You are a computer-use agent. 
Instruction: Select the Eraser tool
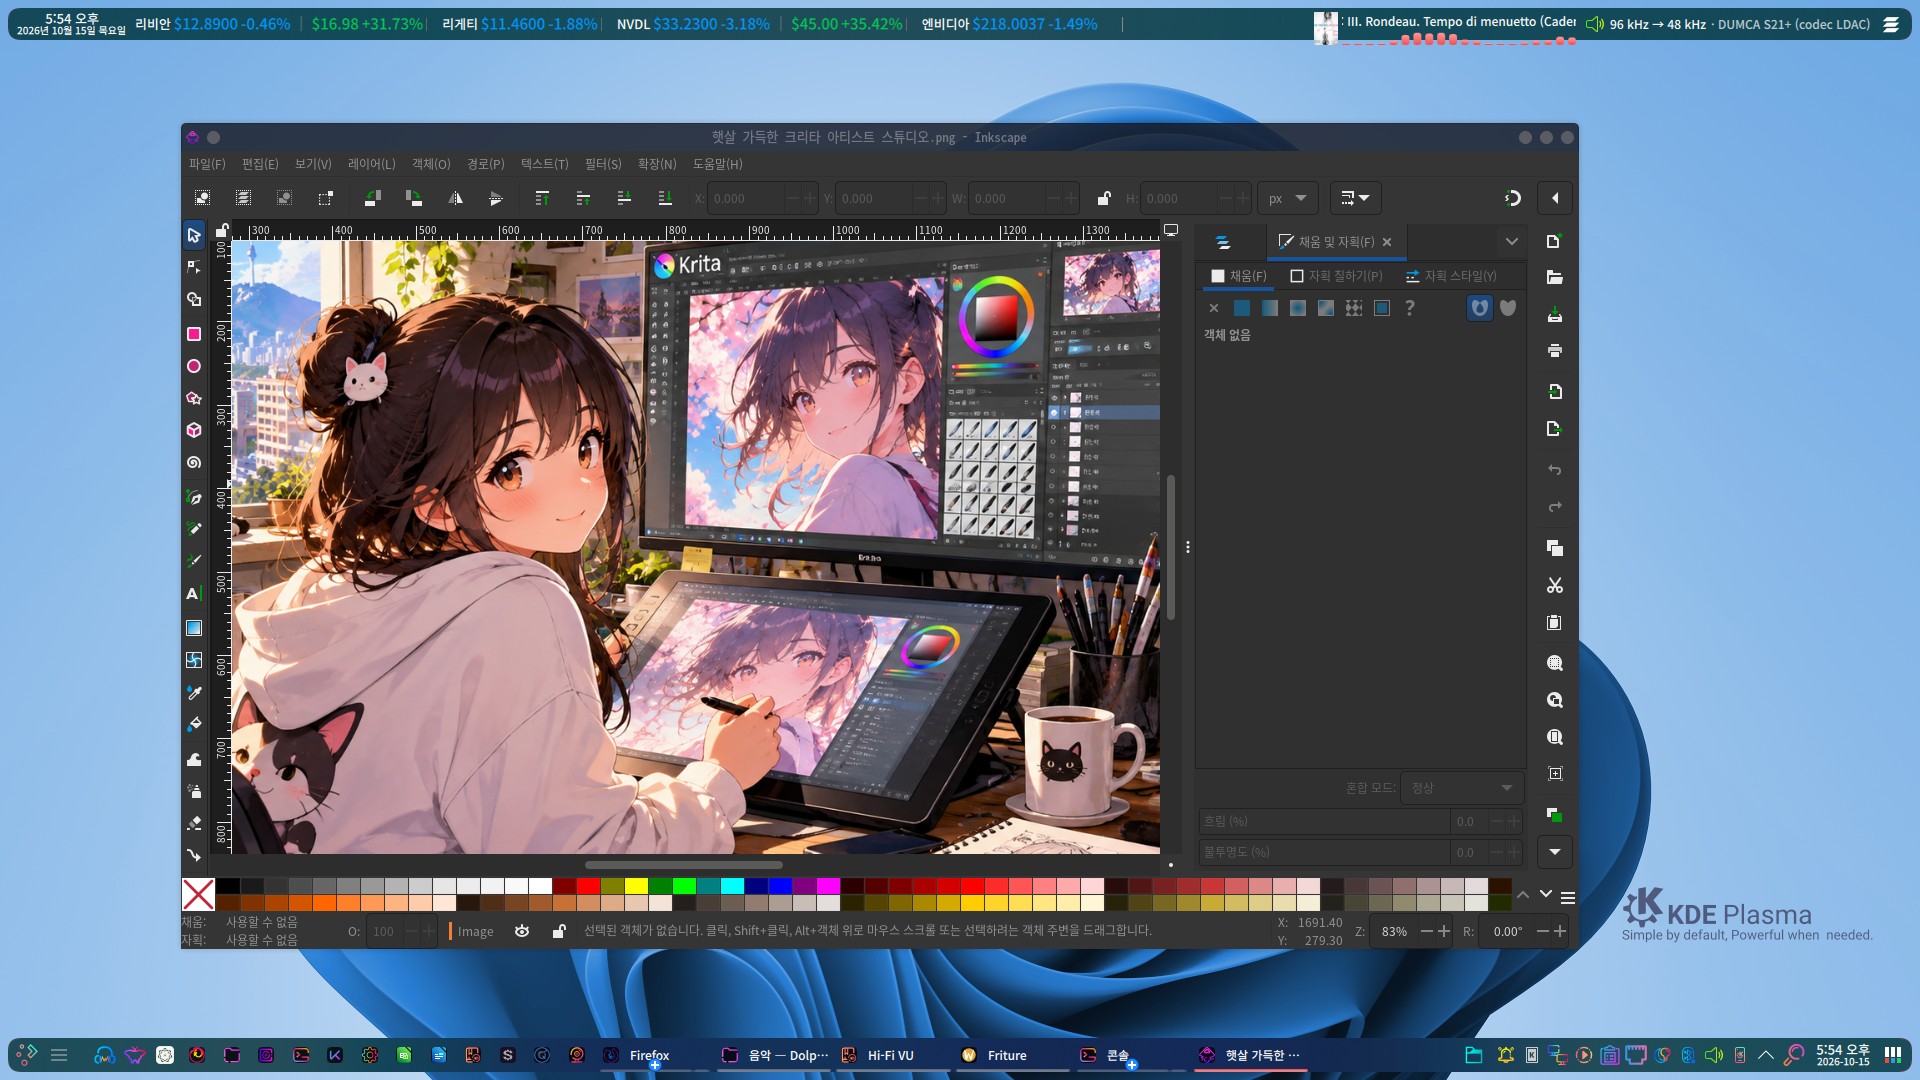pos(194,823)
